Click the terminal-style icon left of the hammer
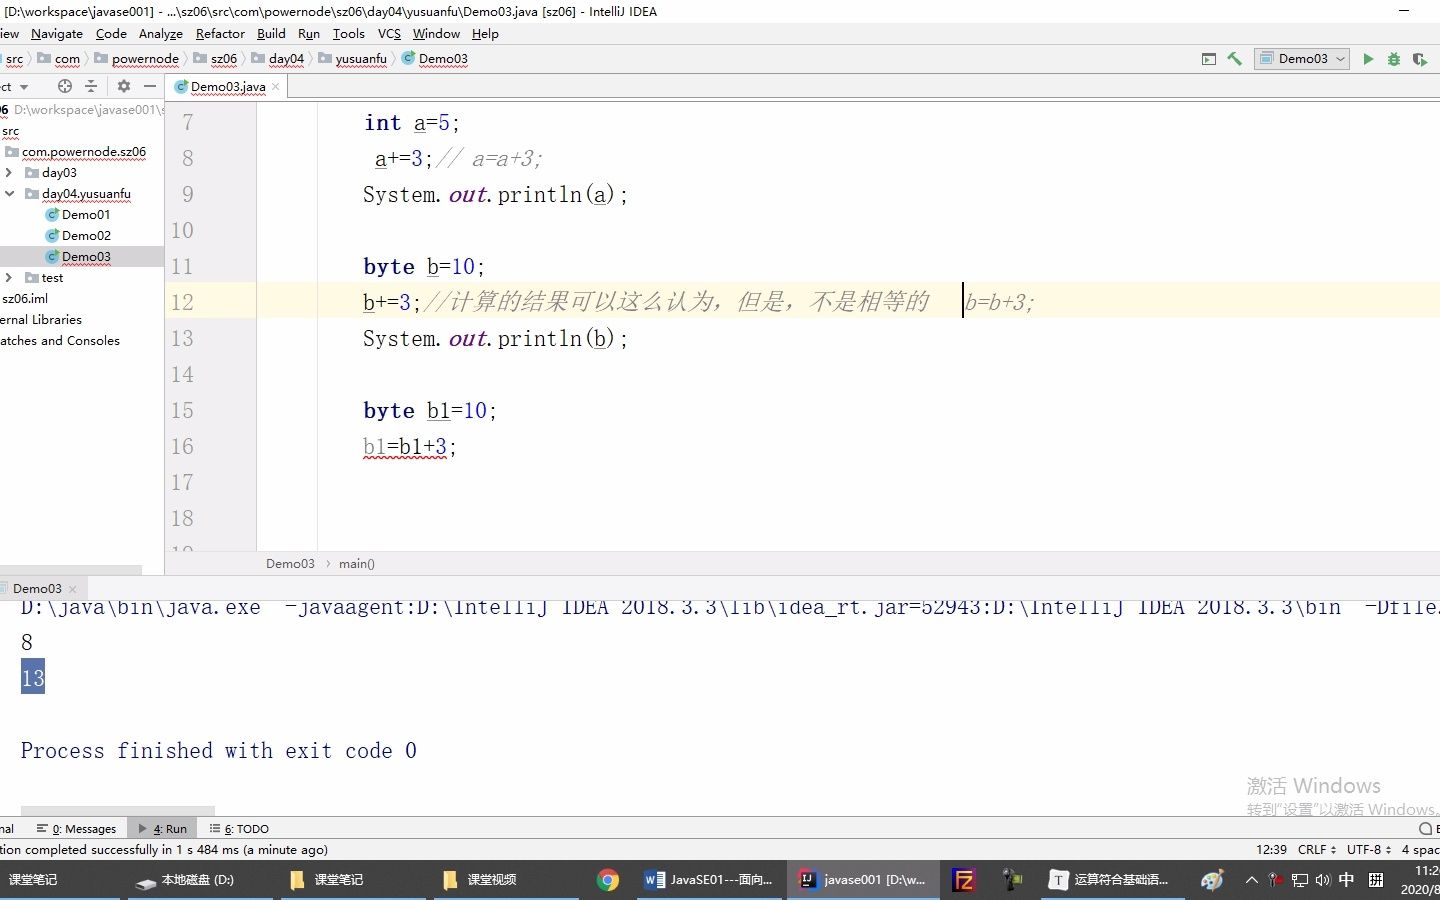 click(x=1209, y=59)
